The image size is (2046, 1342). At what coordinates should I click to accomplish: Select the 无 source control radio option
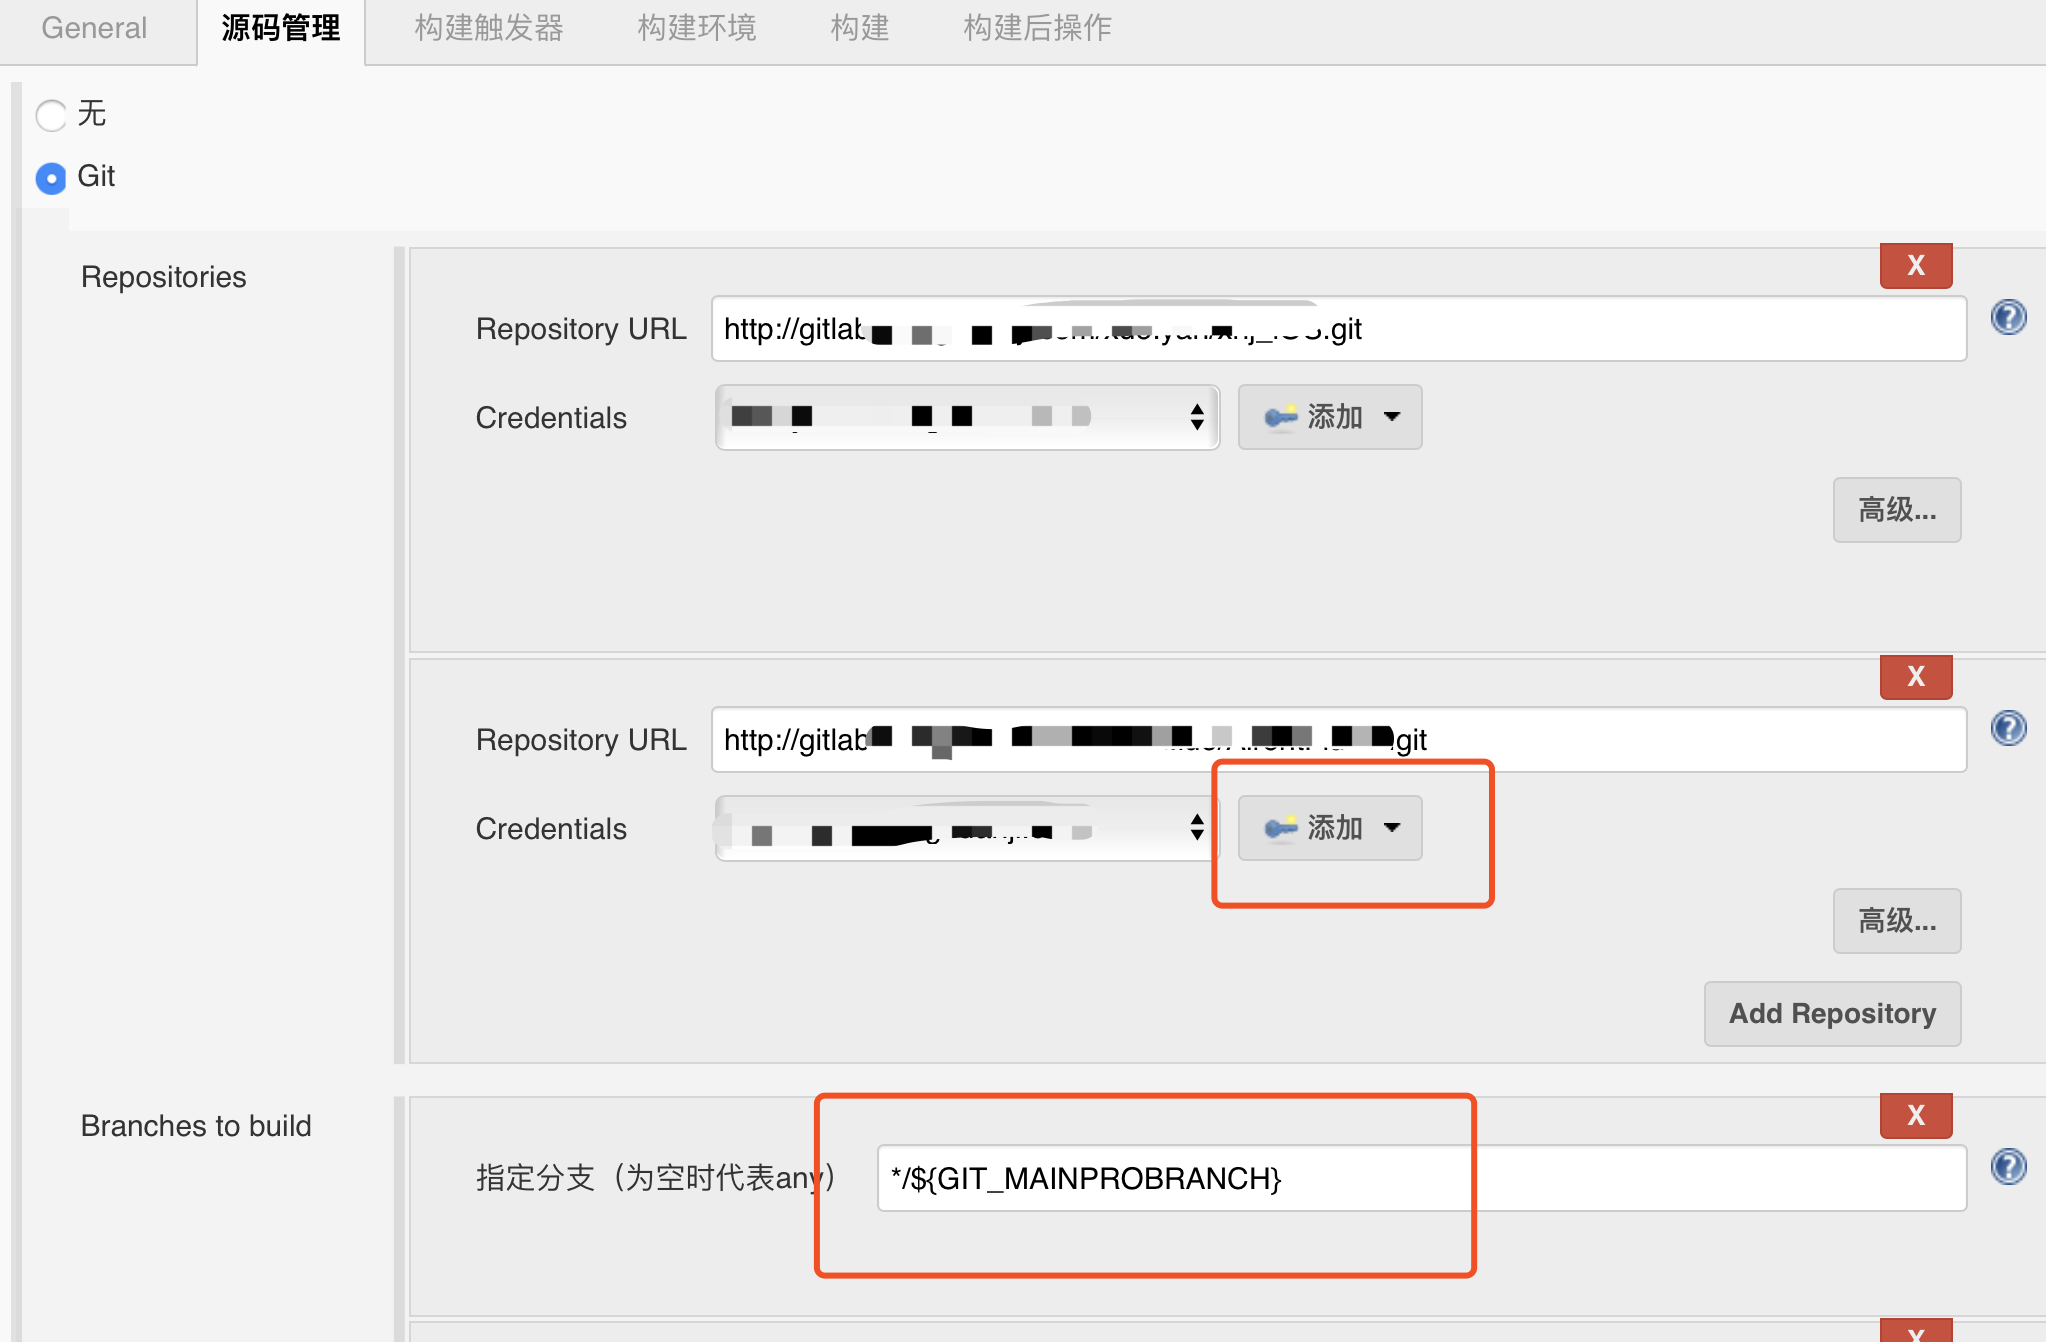click(51, 115)
